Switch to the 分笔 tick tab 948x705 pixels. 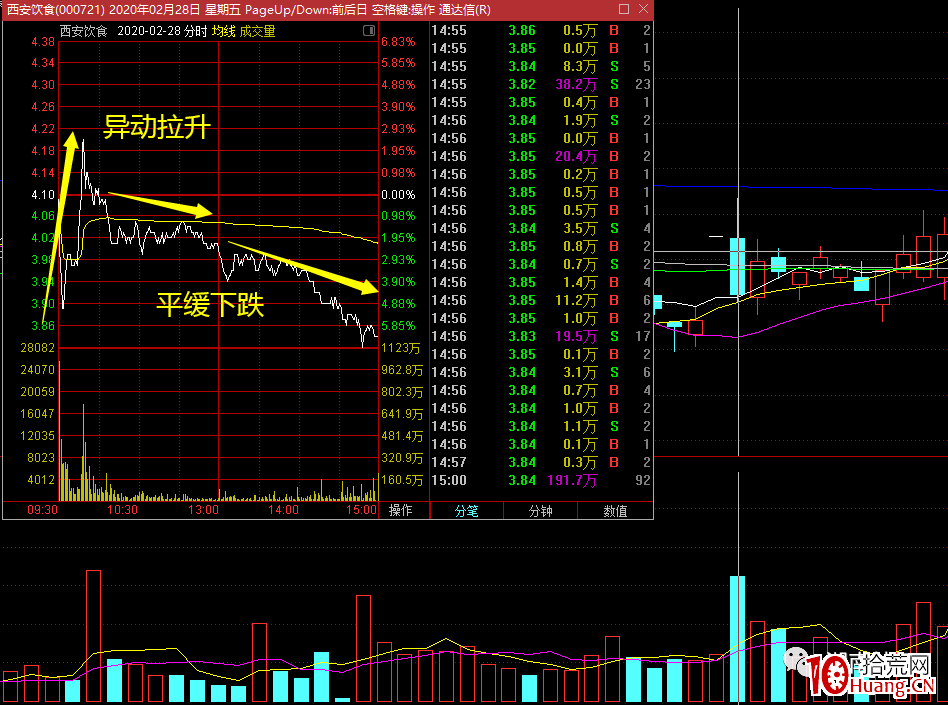pyautogui.click(x=467, y=510)
